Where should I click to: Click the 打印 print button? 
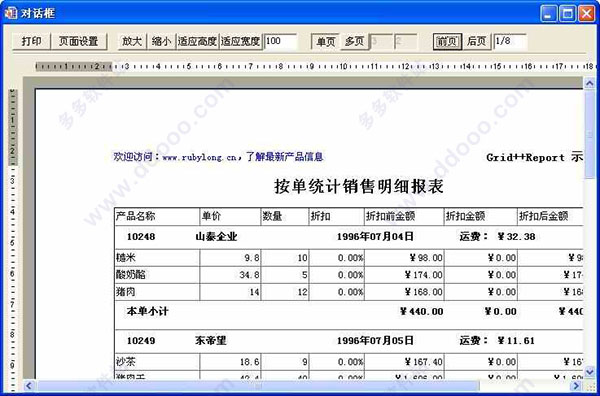click(x=31, y=41)
